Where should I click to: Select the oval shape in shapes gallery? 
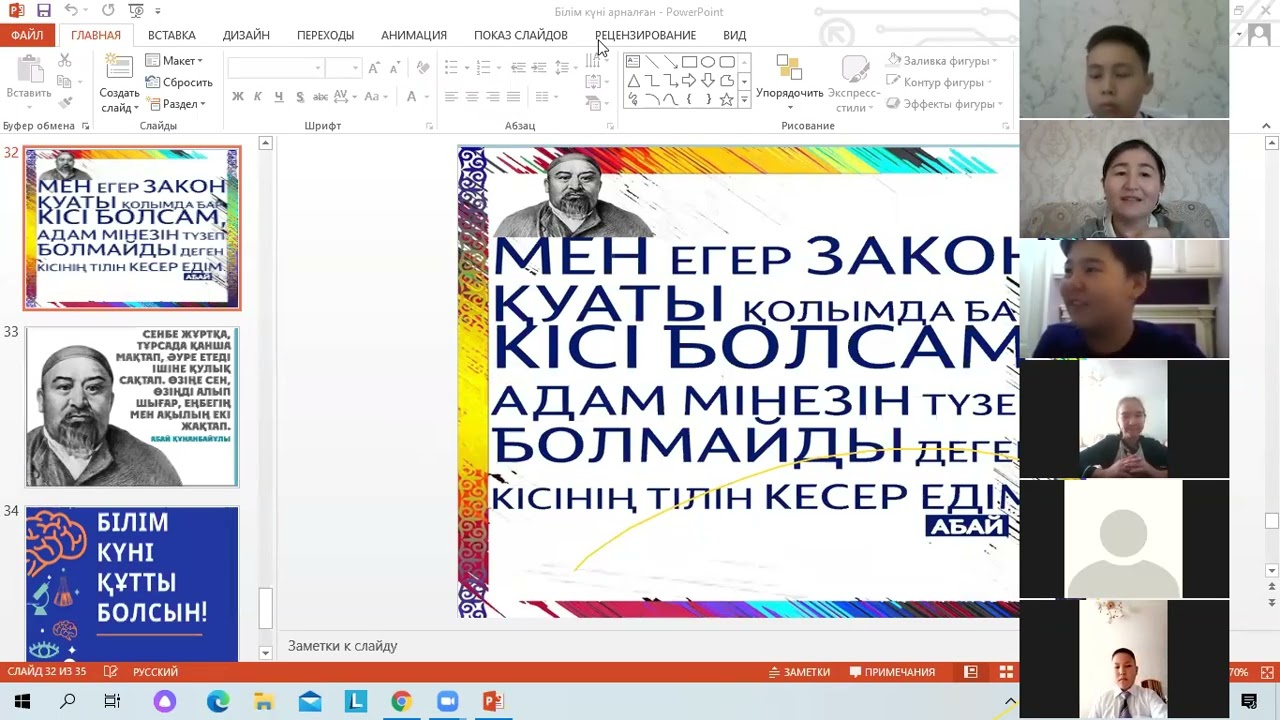[708, 62]
